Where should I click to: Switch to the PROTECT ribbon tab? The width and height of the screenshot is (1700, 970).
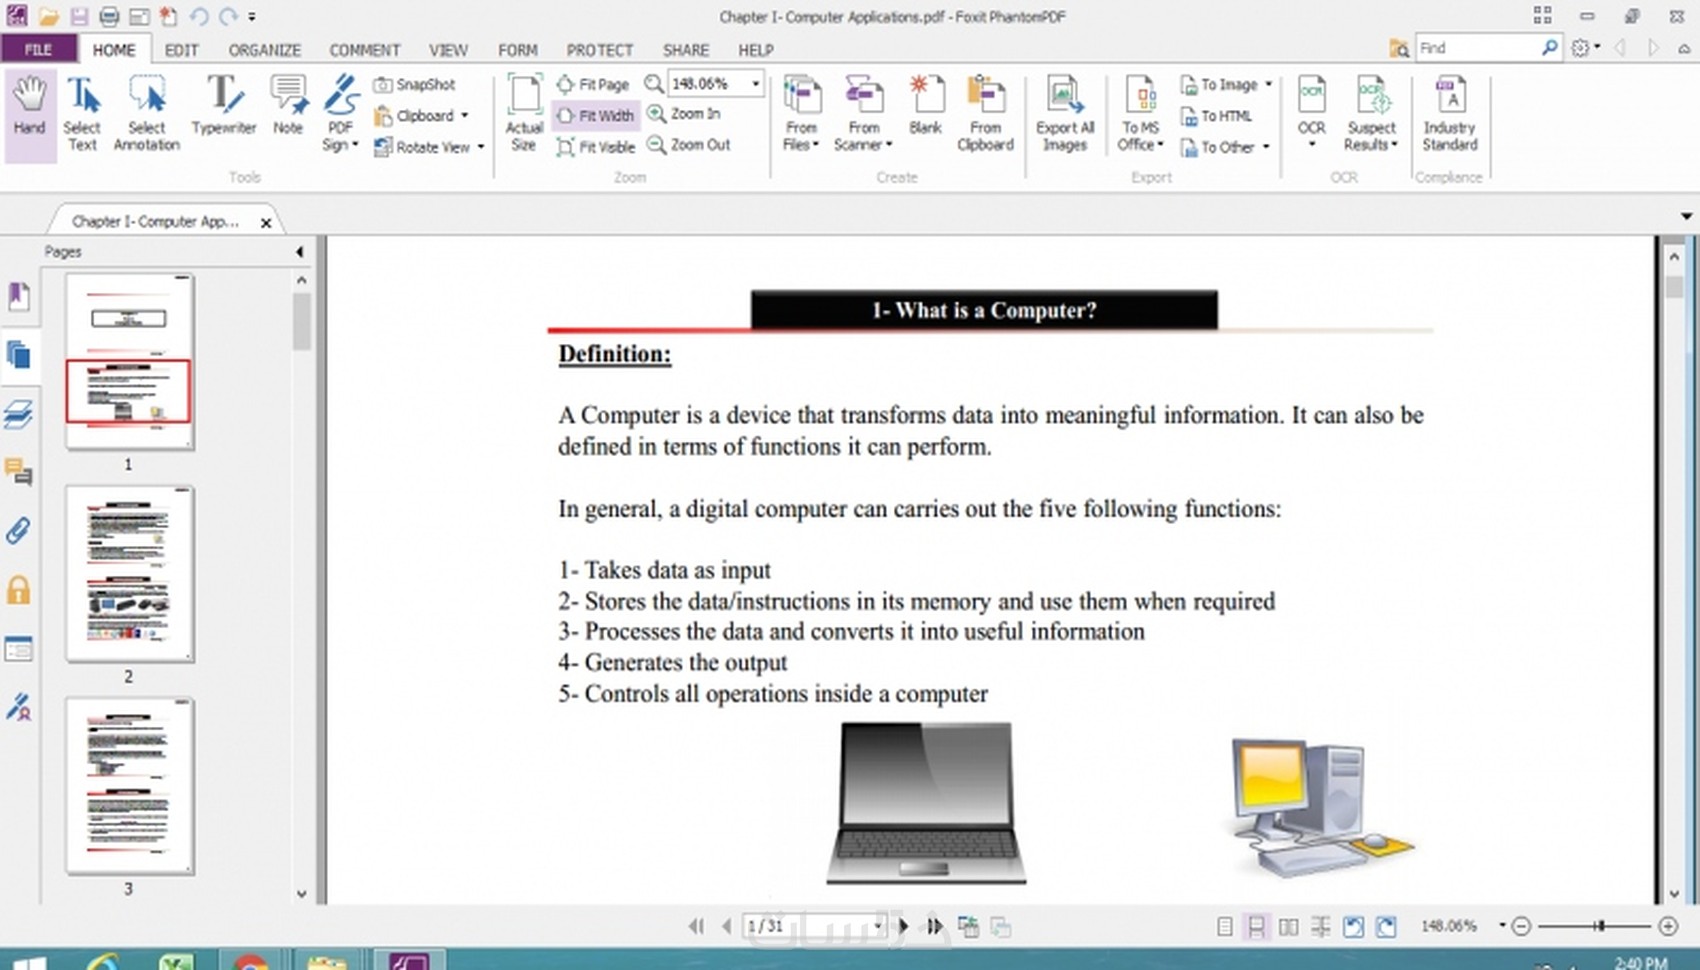600,50
